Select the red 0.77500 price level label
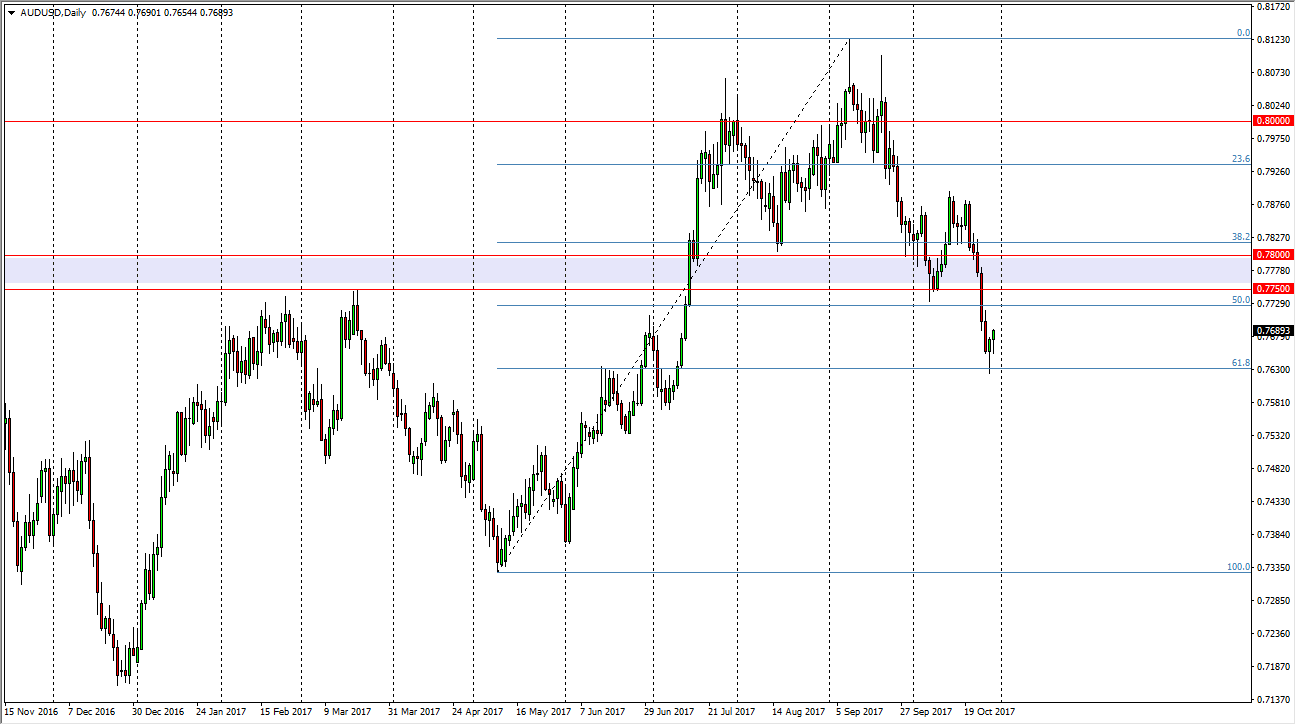 1272,289
